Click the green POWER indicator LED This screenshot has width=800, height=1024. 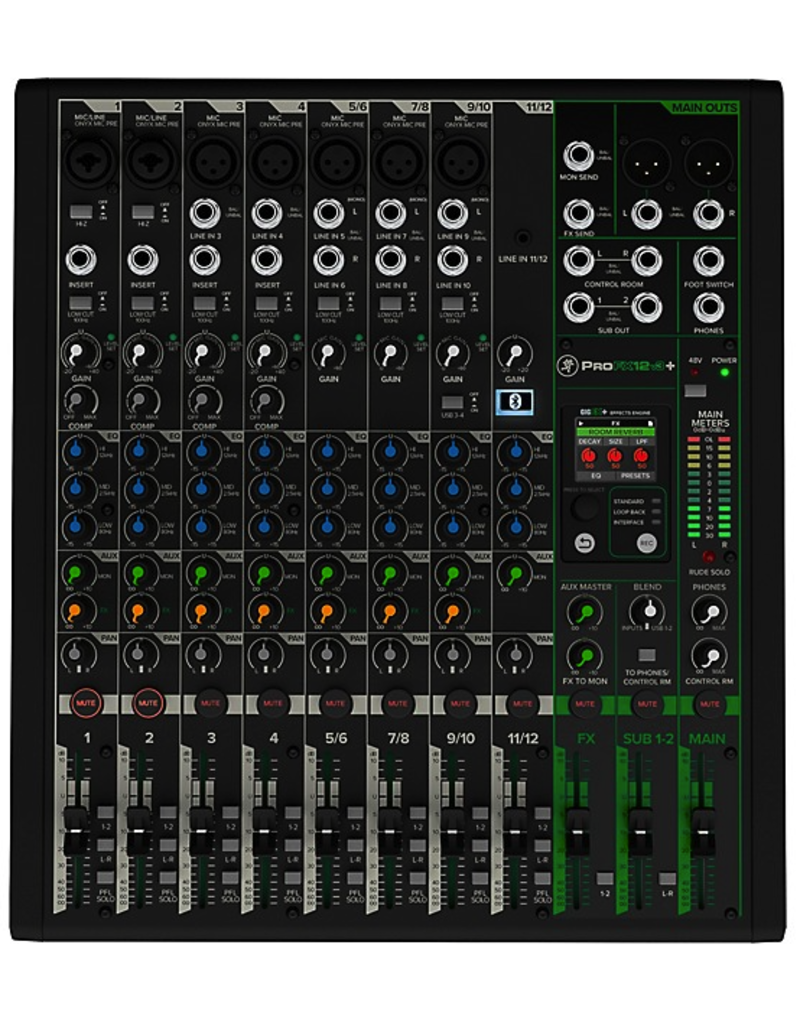pyautogui.click(x=725, y=374)
